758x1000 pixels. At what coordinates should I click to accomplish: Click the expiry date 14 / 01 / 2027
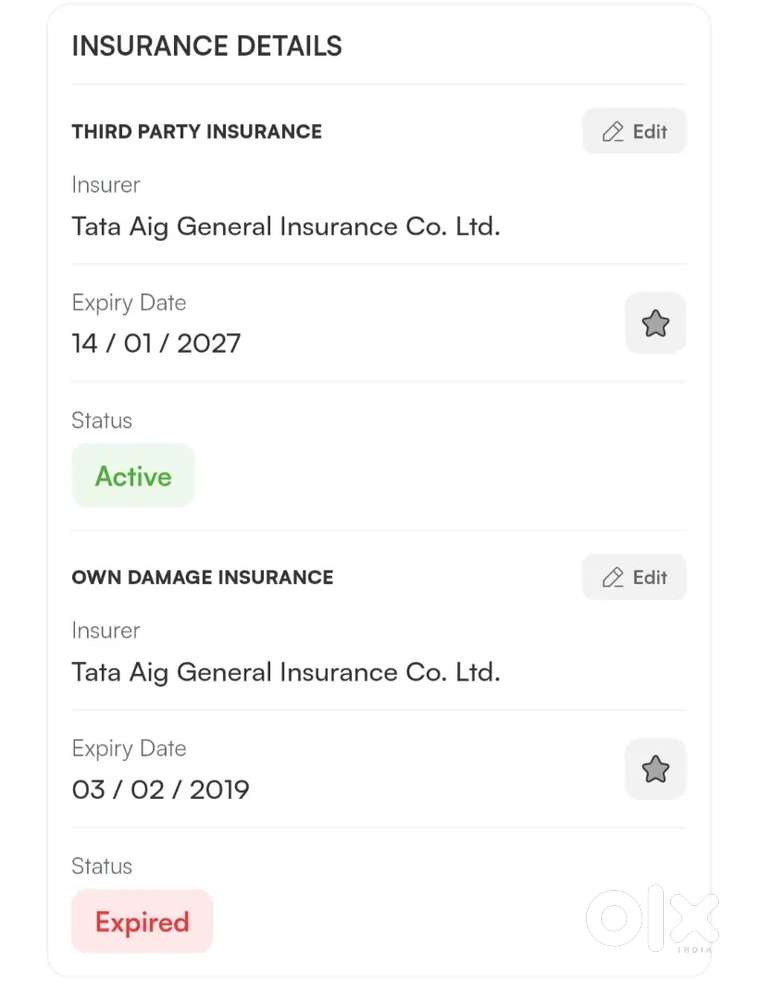[x=156, y=344]
